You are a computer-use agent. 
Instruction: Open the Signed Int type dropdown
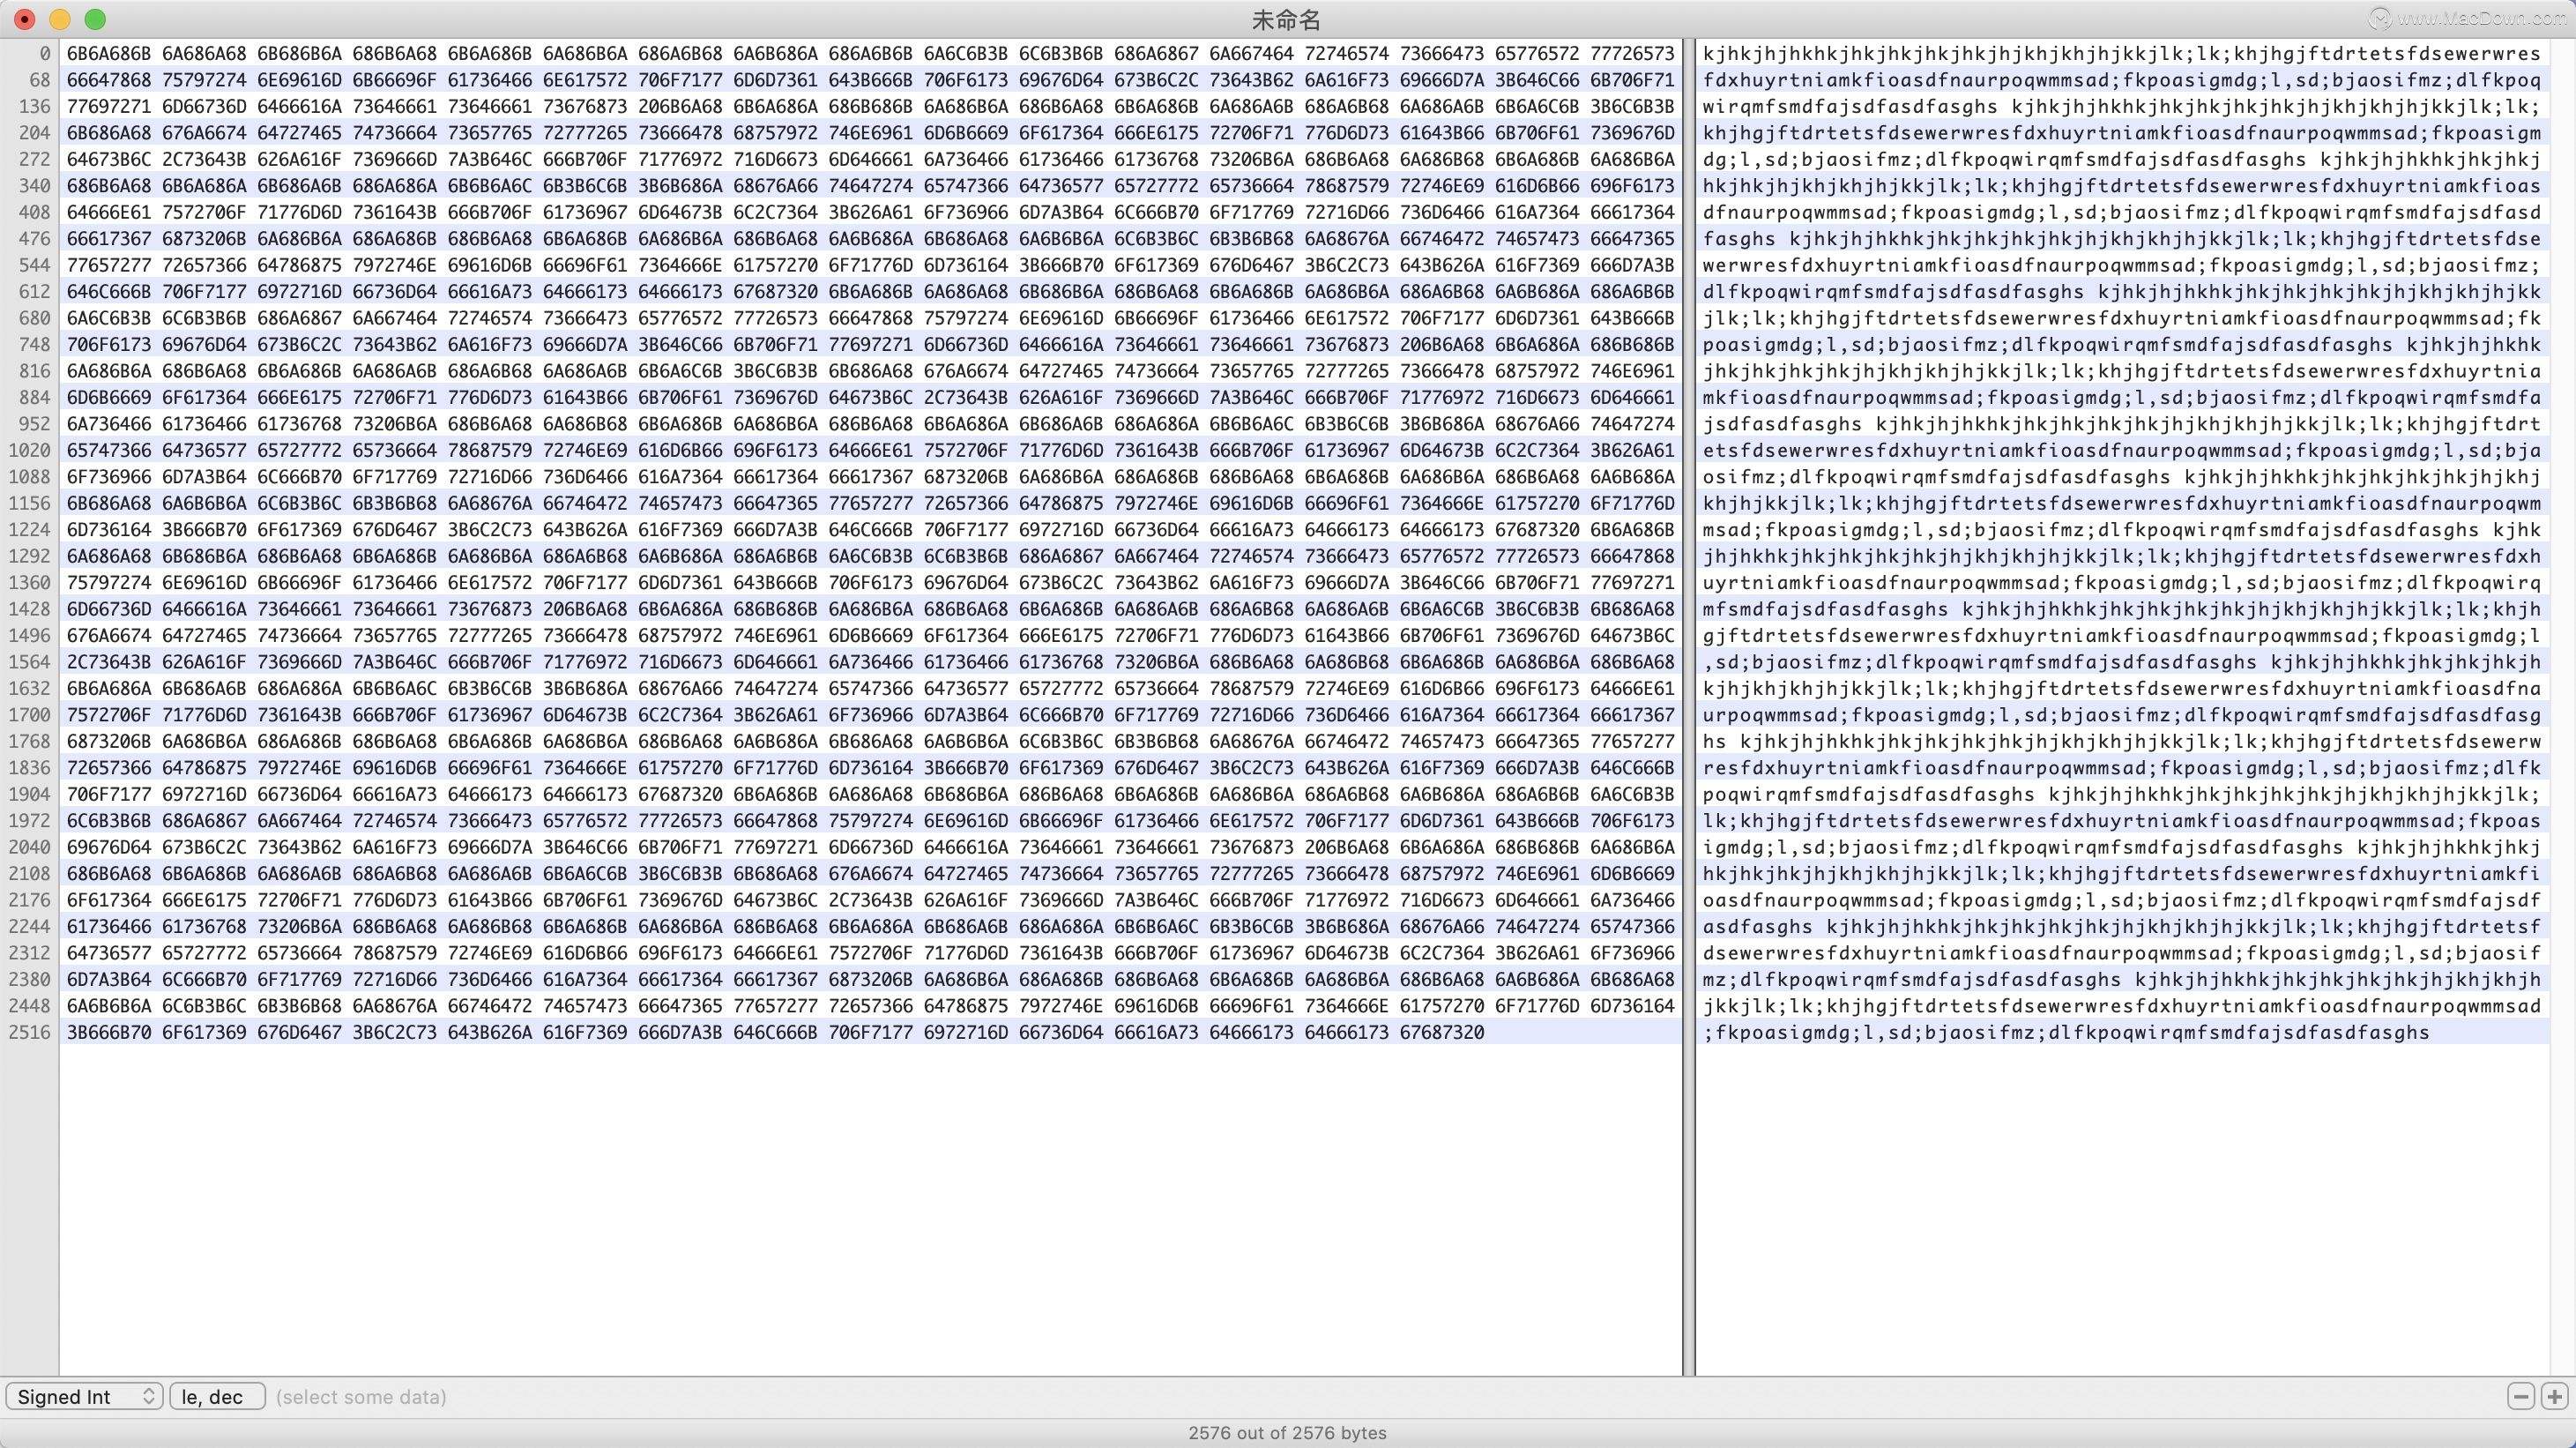click(x=84, y=1396)
